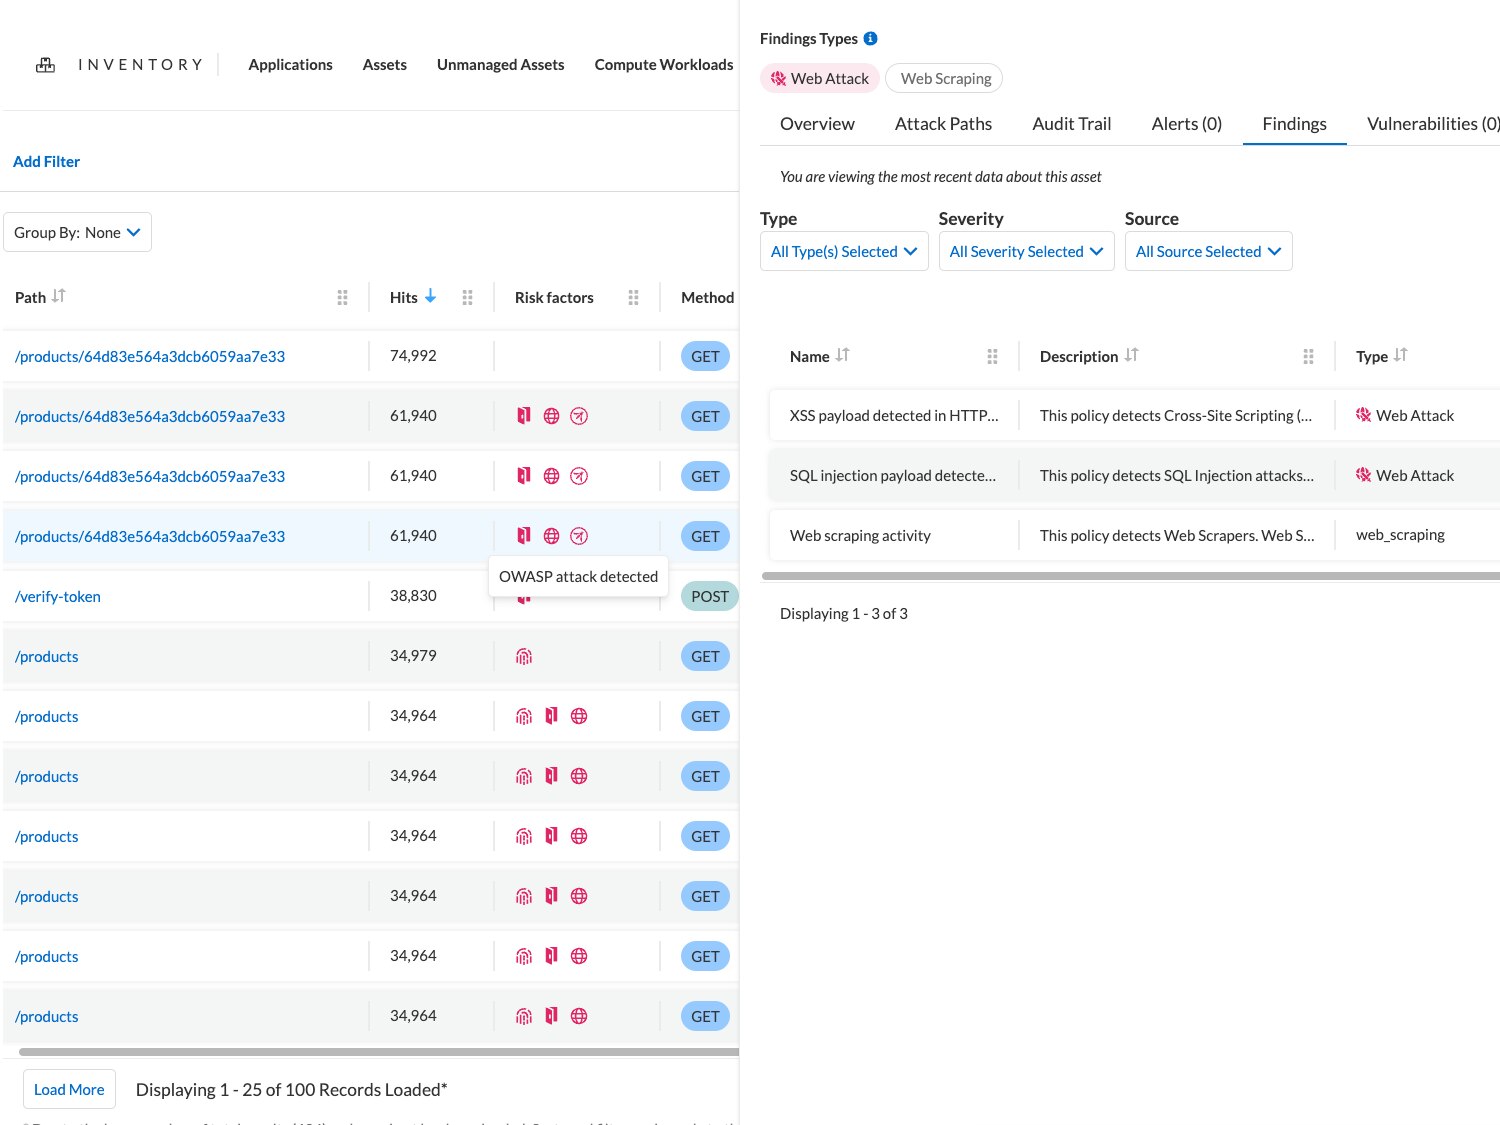Toggle the Web Attack findings filter chip
Image resolution: width=1500 pixels, height=1125 pixels.
tap(819, 78)
